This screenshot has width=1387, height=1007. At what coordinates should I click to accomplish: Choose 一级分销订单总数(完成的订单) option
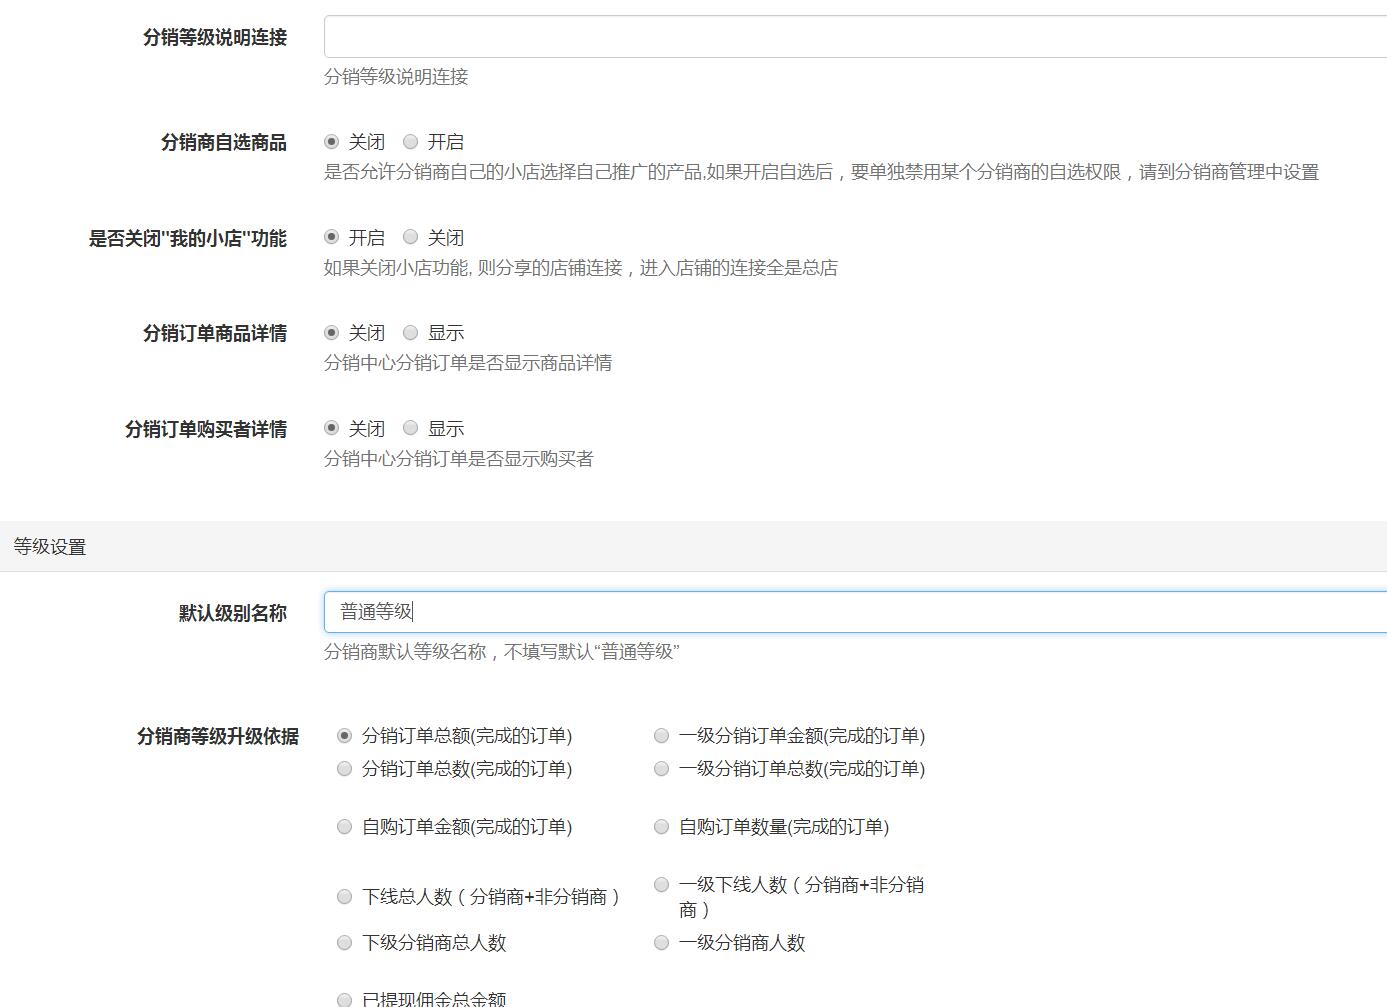point(661,769)
